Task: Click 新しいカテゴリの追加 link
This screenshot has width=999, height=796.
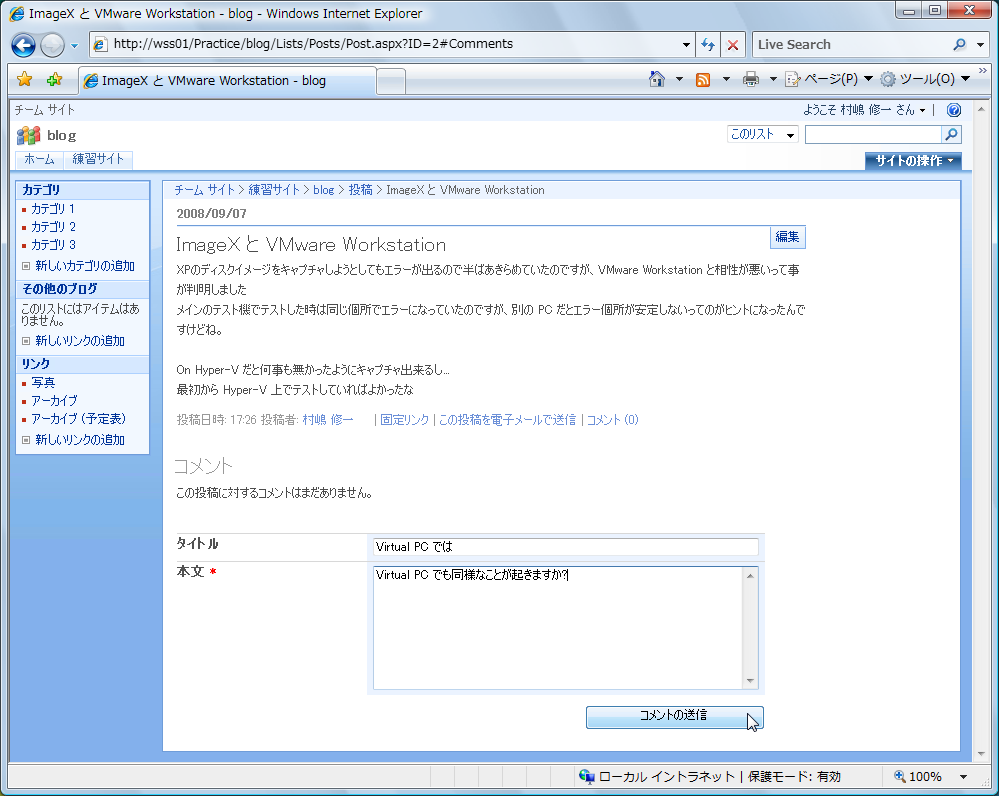Action: pos(85,266)
